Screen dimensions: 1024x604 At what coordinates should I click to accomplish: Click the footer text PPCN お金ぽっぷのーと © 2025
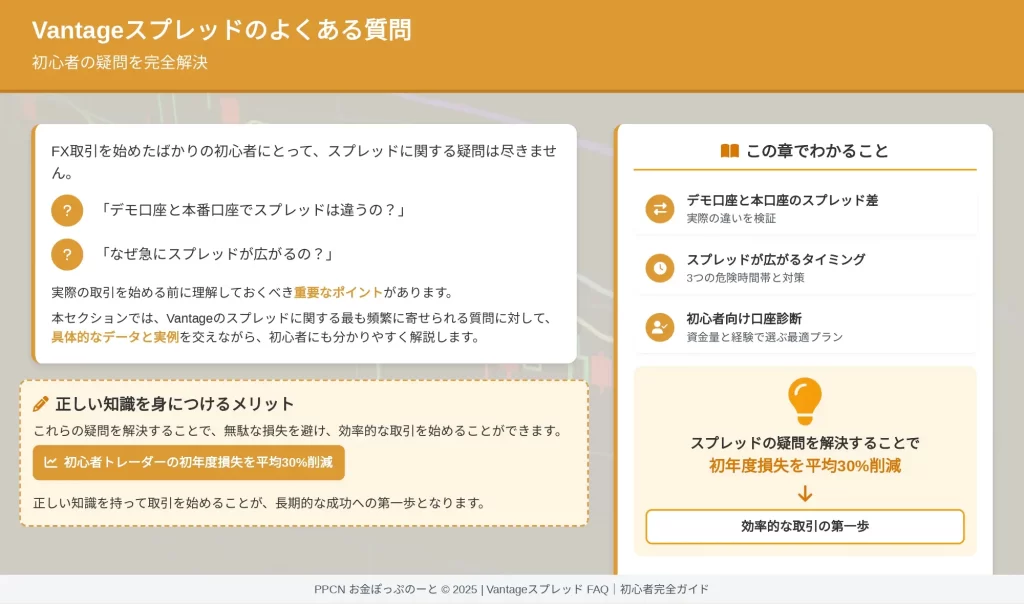(396, 590)
